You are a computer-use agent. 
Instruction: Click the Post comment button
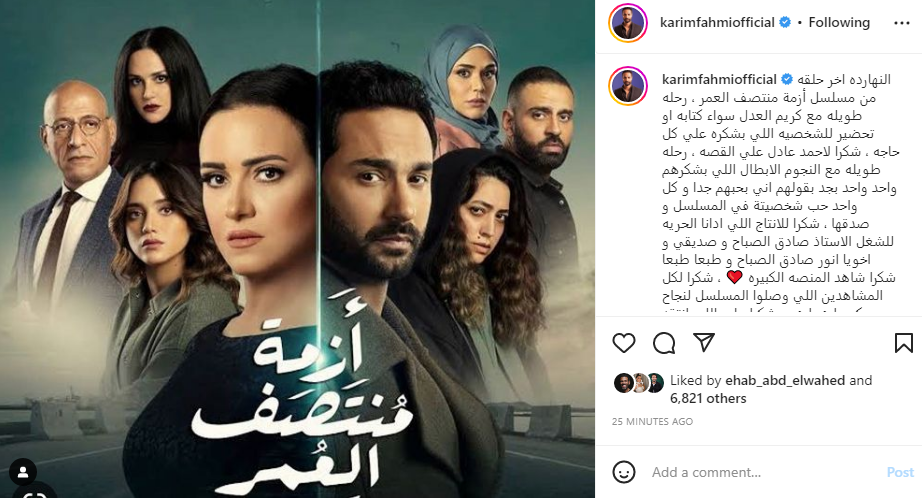coord(900,472)
